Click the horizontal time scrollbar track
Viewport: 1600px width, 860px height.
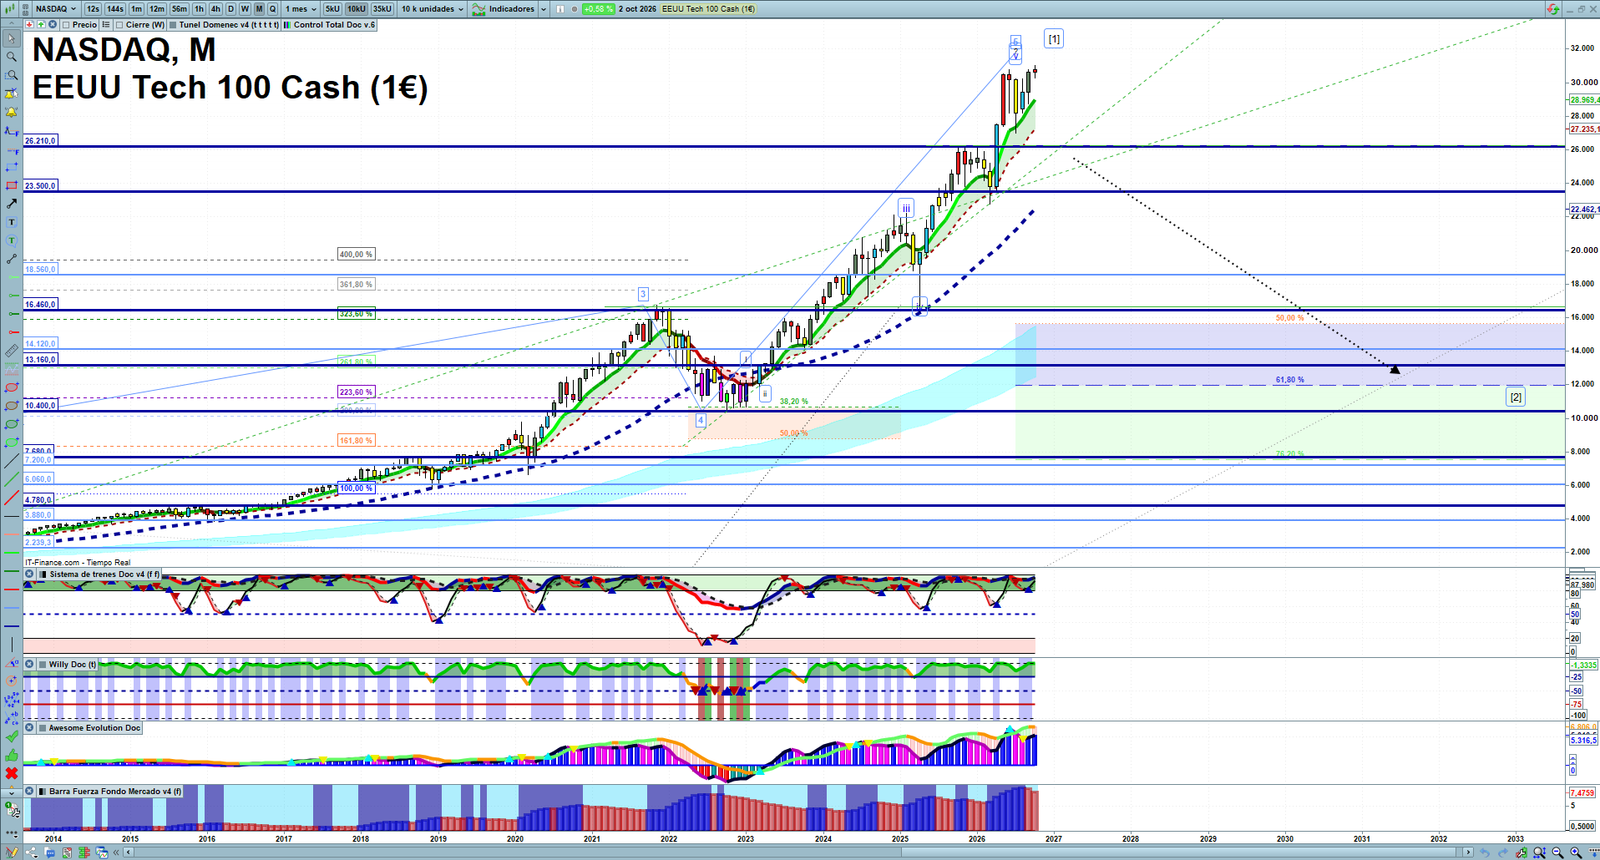pos(800,852)
